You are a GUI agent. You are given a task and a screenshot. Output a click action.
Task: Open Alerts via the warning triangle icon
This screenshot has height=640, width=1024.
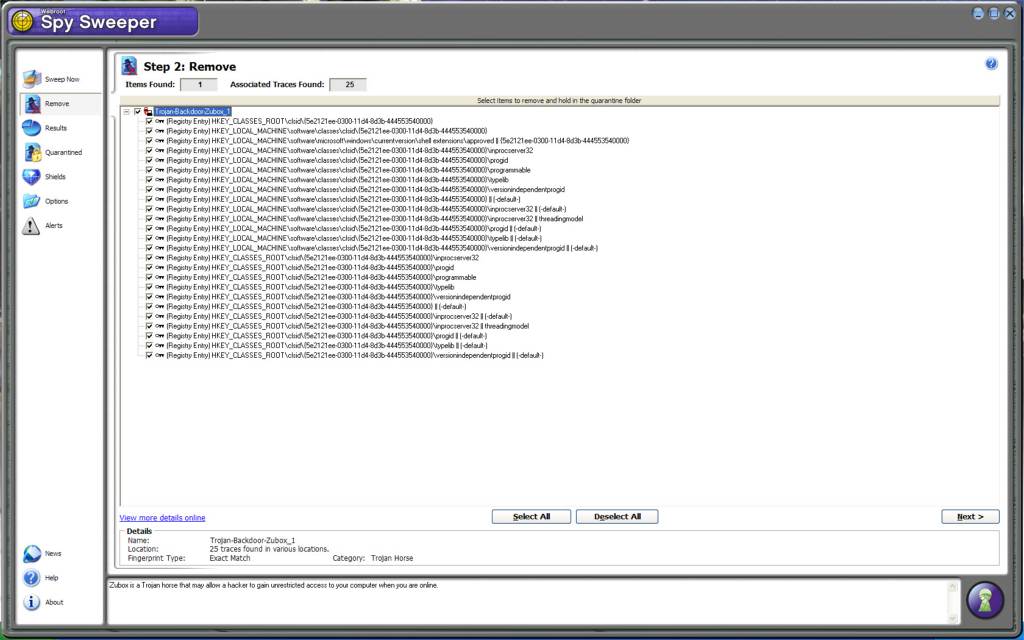31,226
